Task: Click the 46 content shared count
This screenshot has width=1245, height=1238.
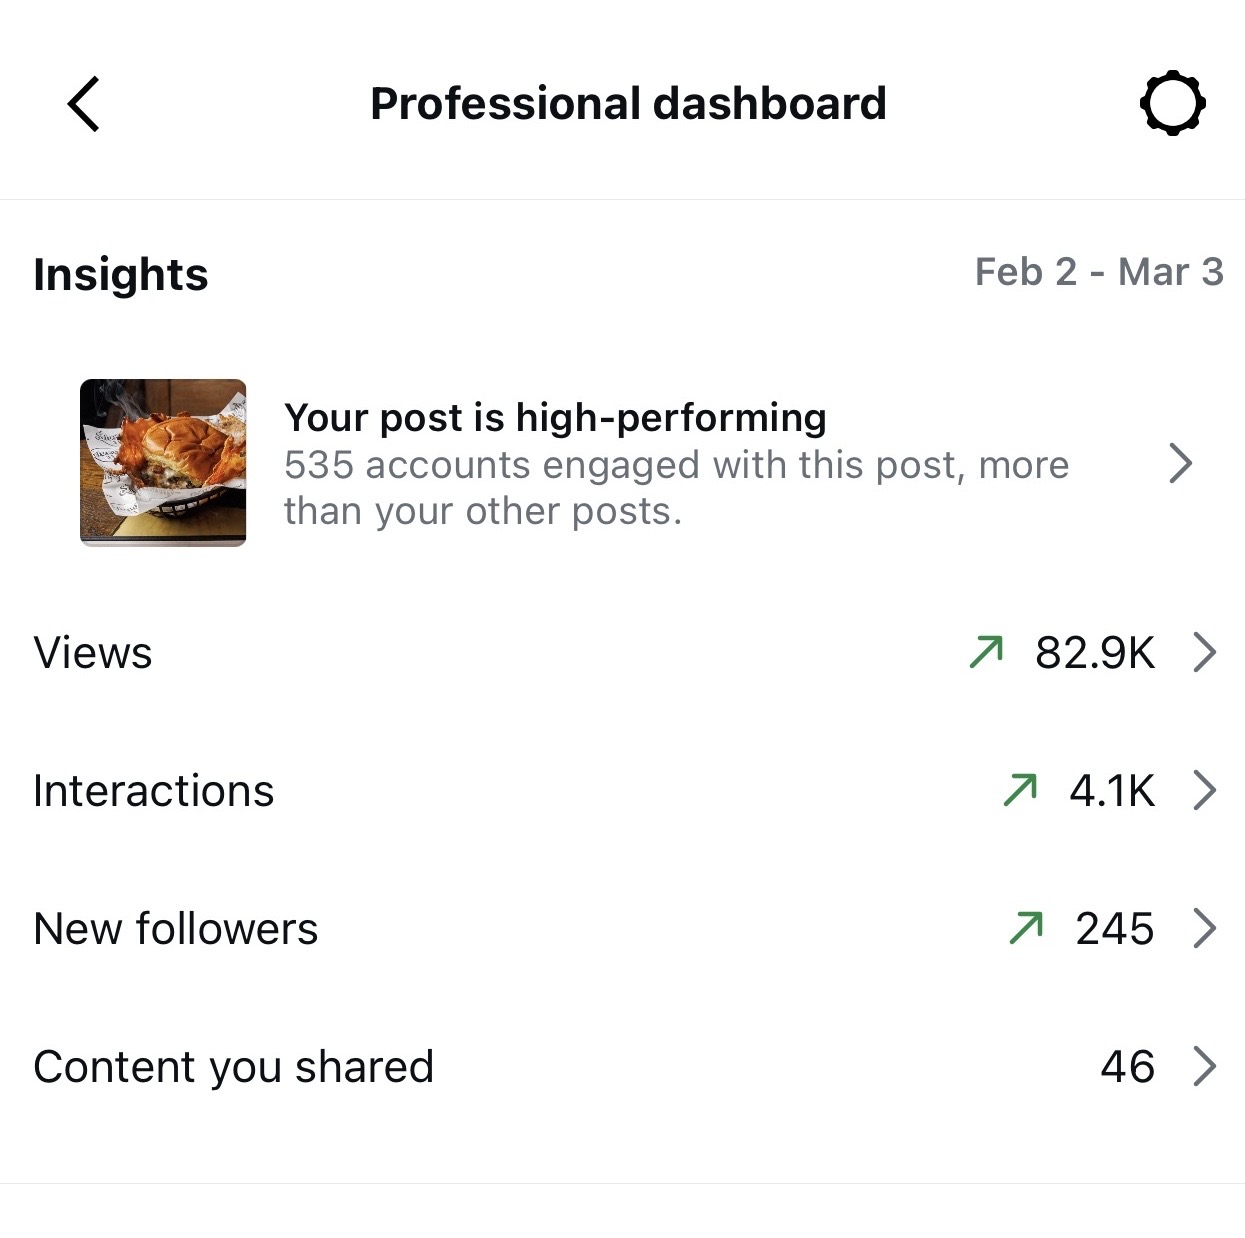Action: tap(1127, 1067)
